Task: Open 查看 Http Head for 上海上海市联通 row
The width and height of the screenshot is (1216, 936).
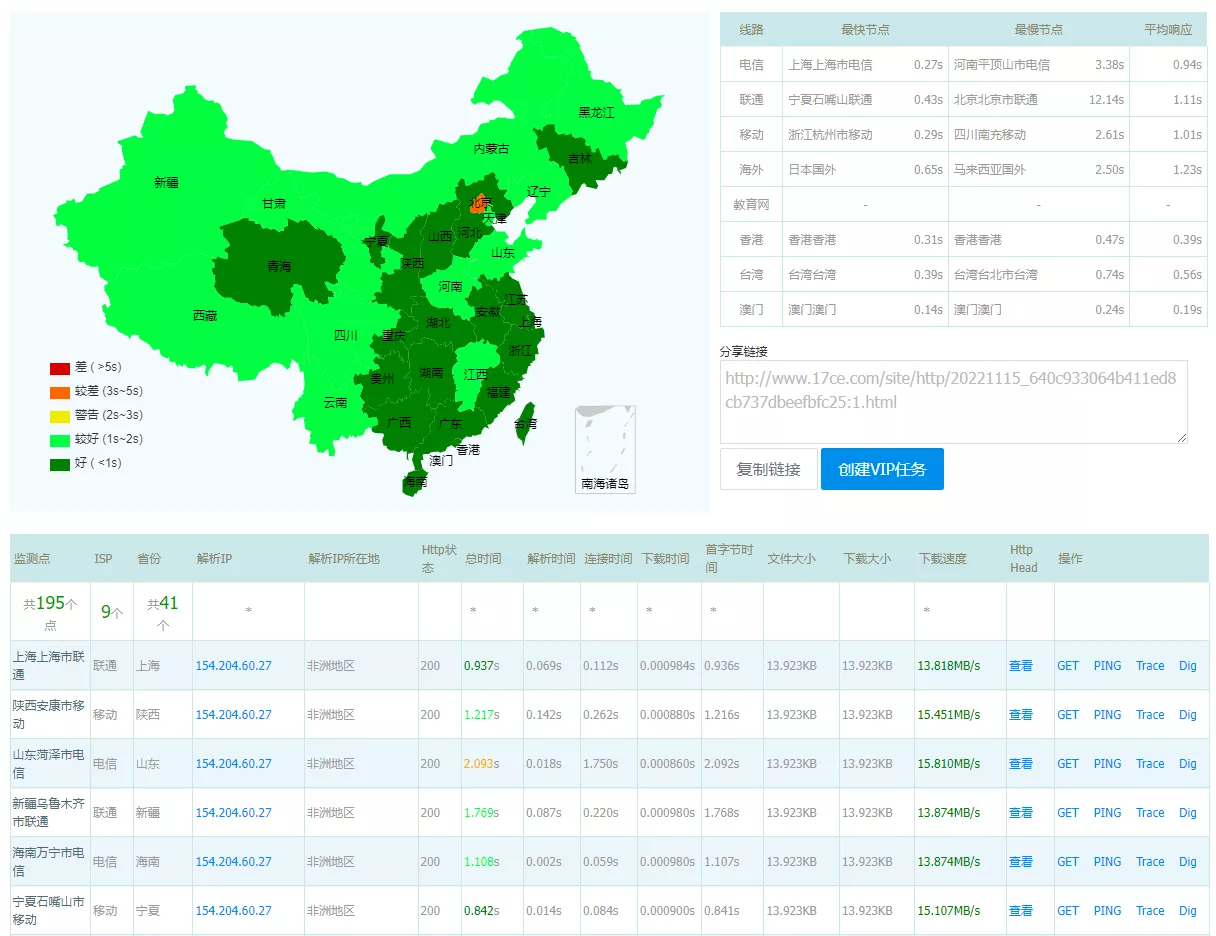Action: click(x=1020, y=666)
